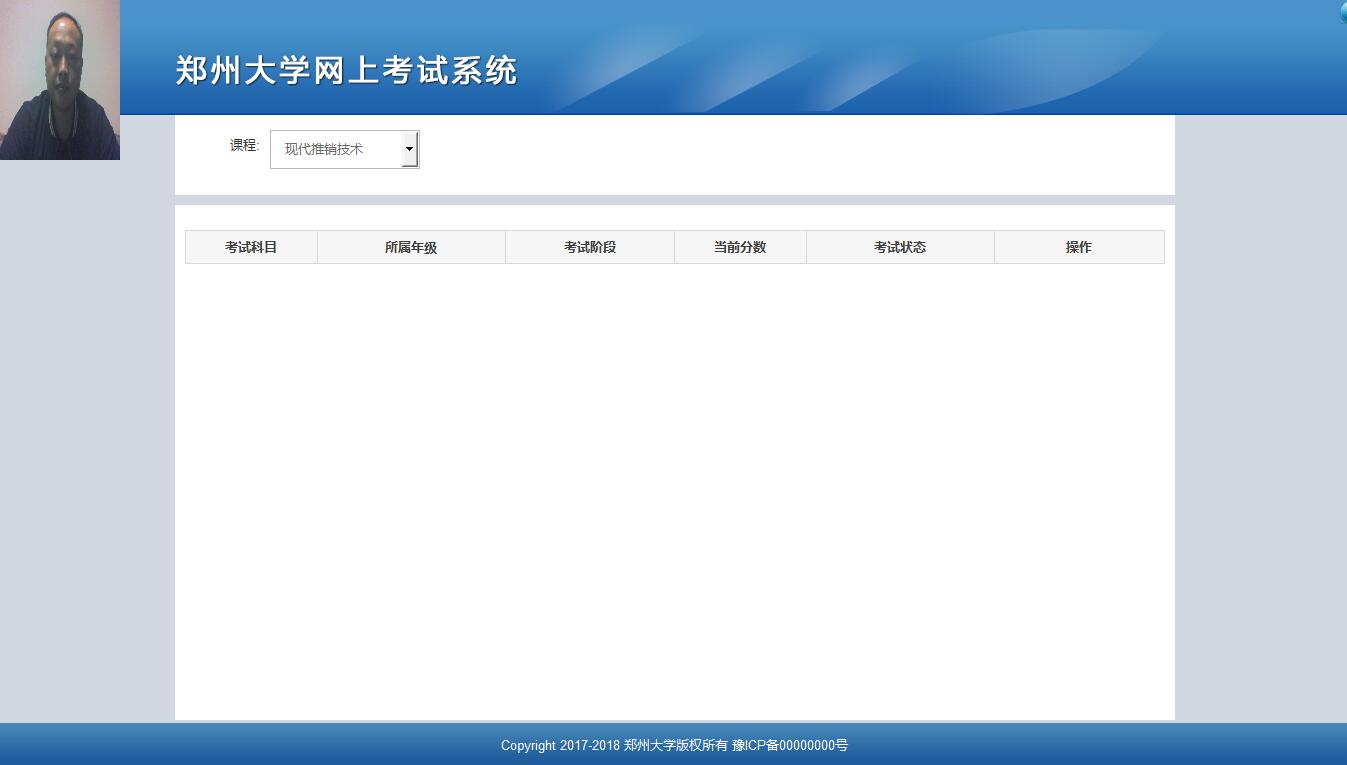
Task: Click the 考试状态 column header
Action: [900, 247]
